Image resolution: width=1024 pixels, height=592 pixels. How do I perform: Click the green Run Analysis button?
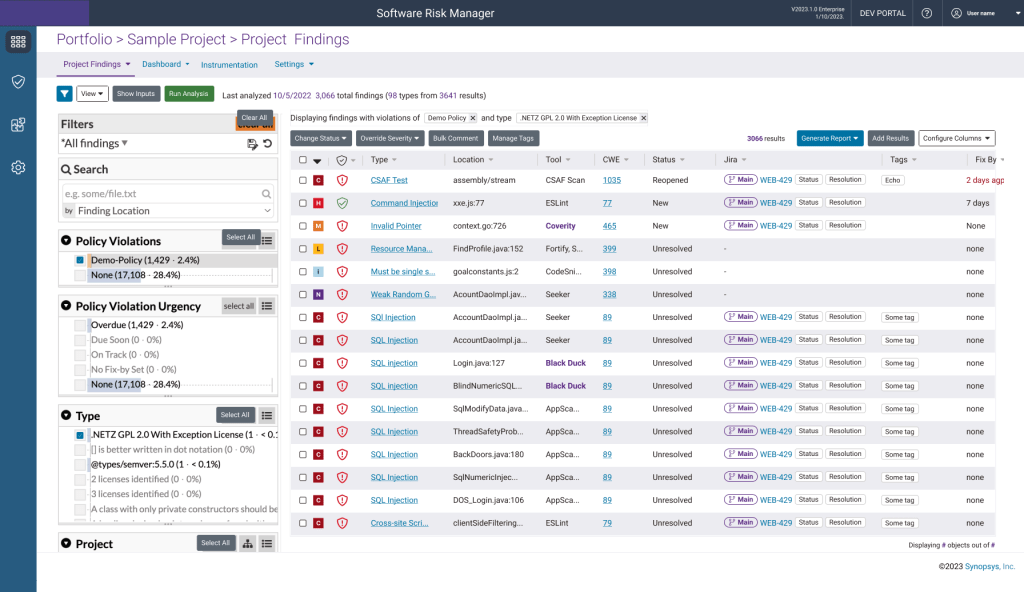coord(189,94)
